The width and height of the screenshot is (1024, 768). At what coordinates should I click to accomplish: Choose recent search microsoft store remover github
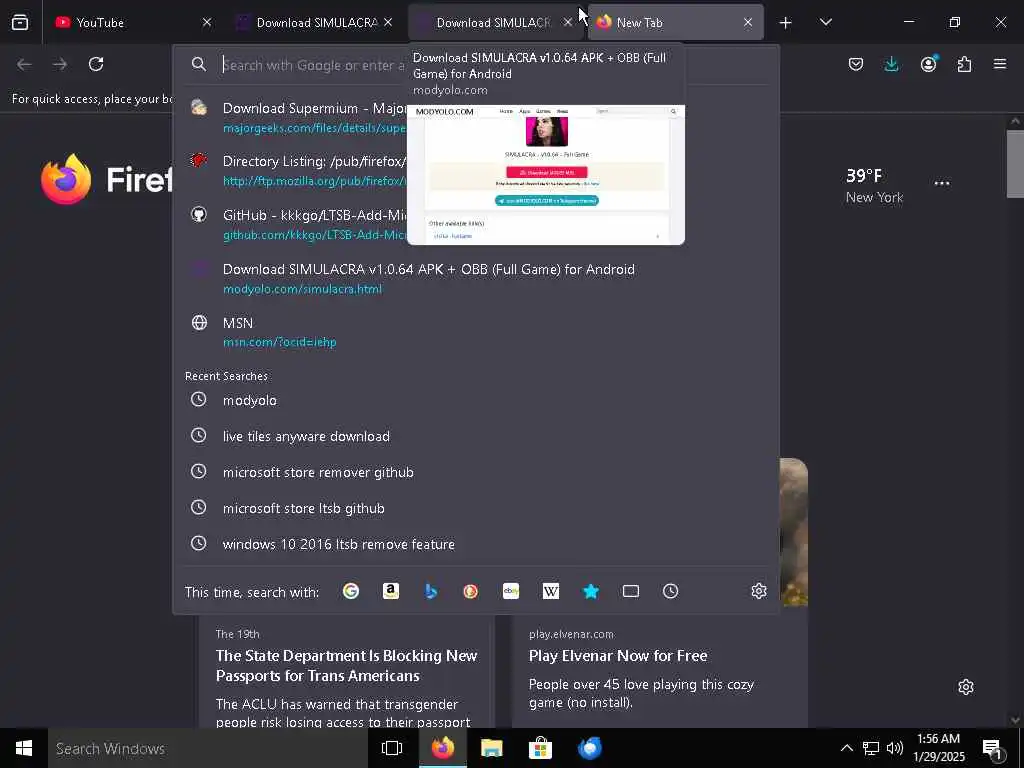tap(476, 472)
